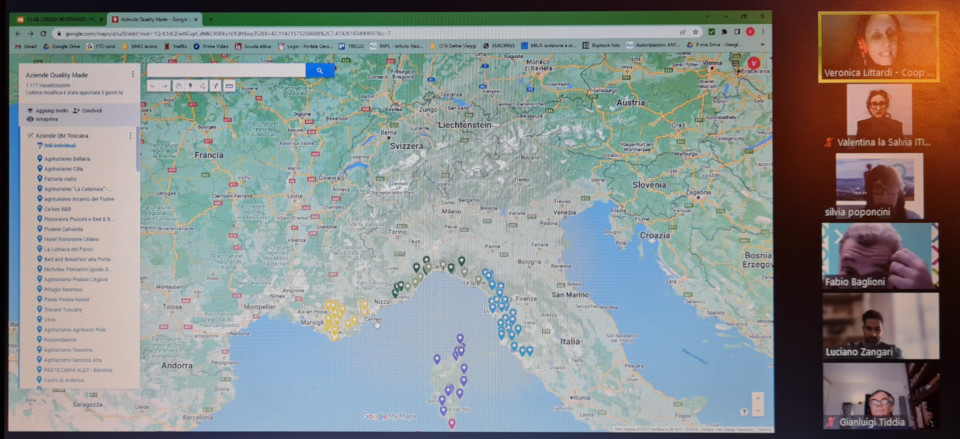Image resolution: width=960 pixels, height=439 pixels.
Task: Select La Lumaca del Parco list item
Action: coord(67,249)
